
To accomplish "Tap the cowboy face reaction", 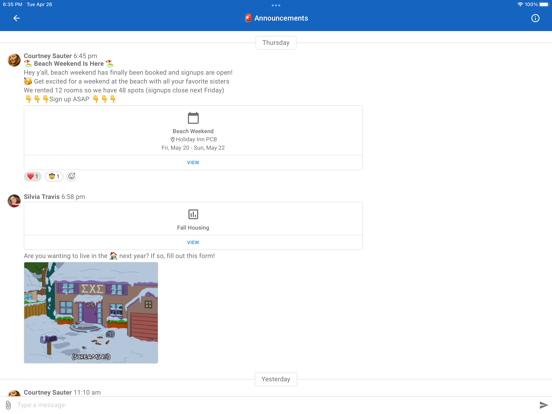I will (x=54, y=176).
